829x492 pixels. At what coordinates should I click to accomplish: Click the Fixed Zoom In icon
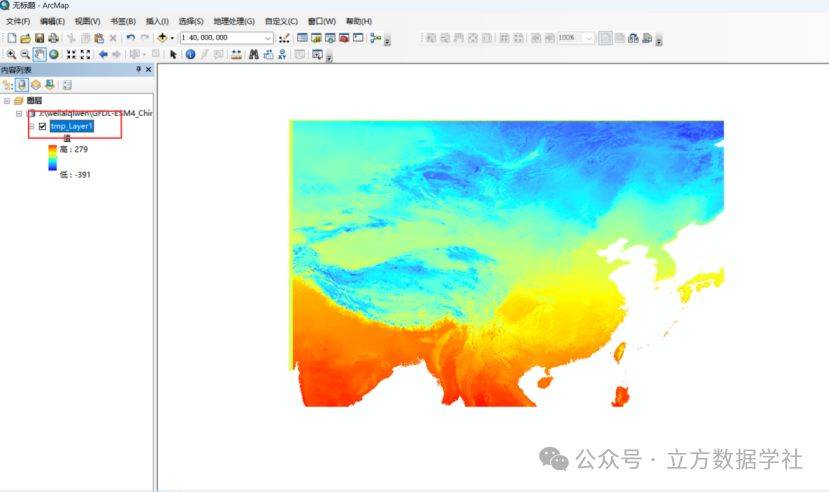[71, 54]
